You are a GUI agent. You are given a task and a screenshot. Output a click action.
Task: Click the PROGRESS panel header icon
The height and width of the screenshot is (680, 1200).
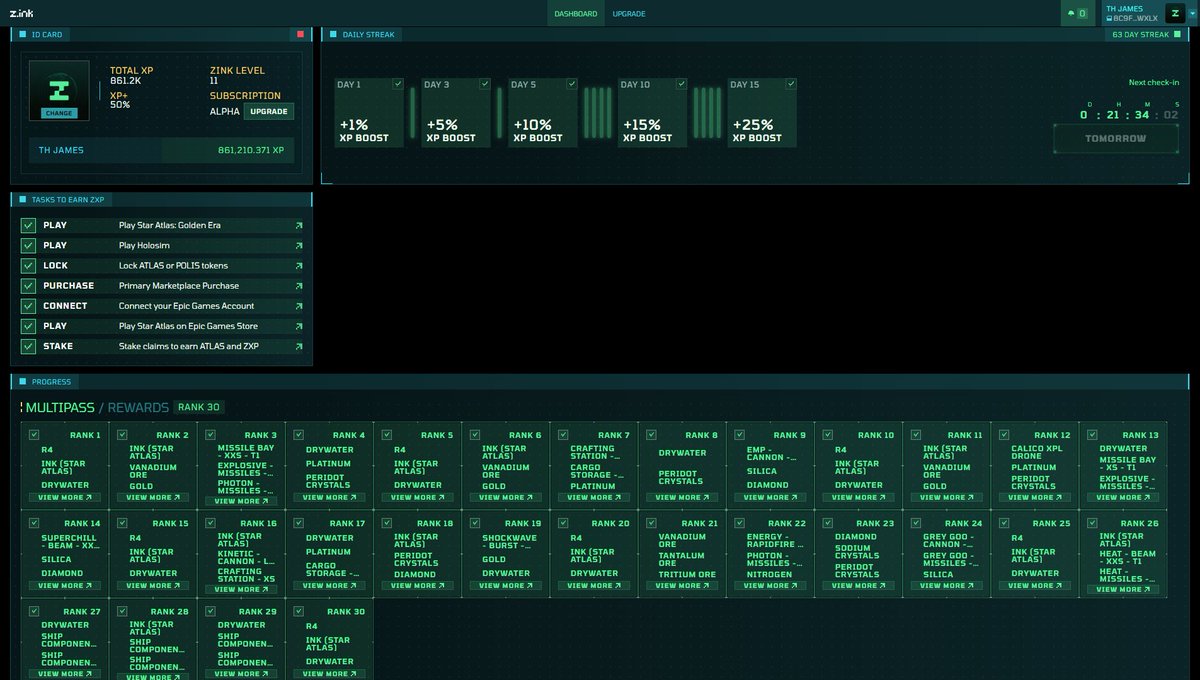coord(22,381)
